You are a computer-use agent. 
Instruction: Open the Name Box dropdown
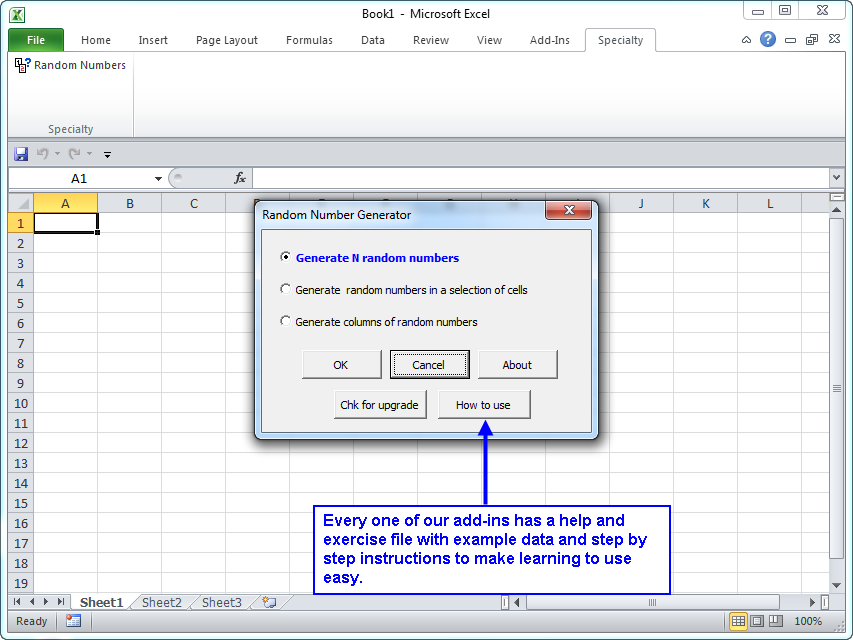(x=157, y=178)
